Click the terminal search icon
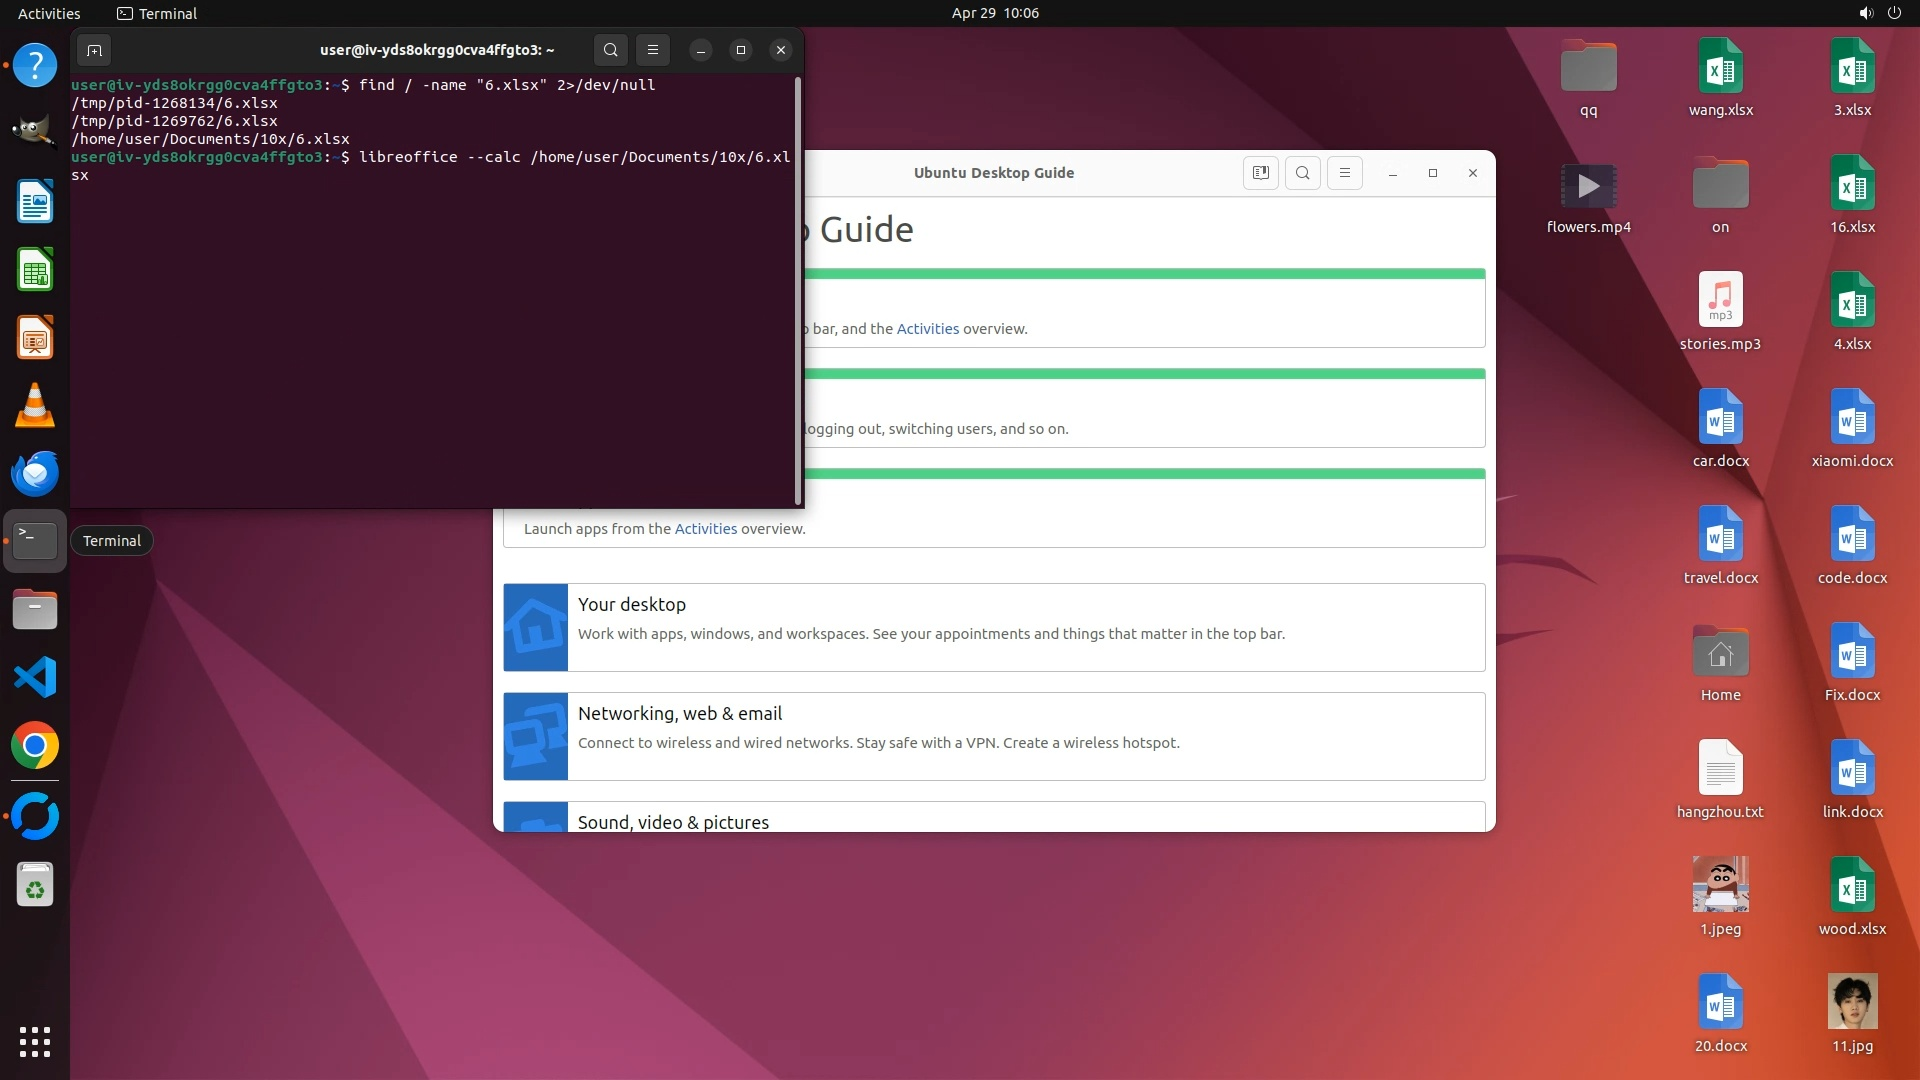 [610, 50]
